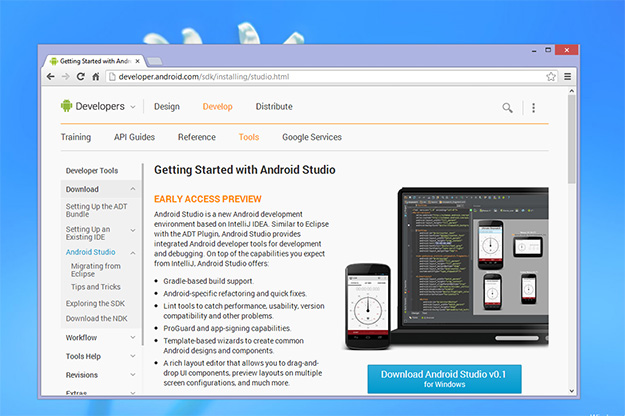Expand the Workflow section chevron

click(x=133, y=338)
